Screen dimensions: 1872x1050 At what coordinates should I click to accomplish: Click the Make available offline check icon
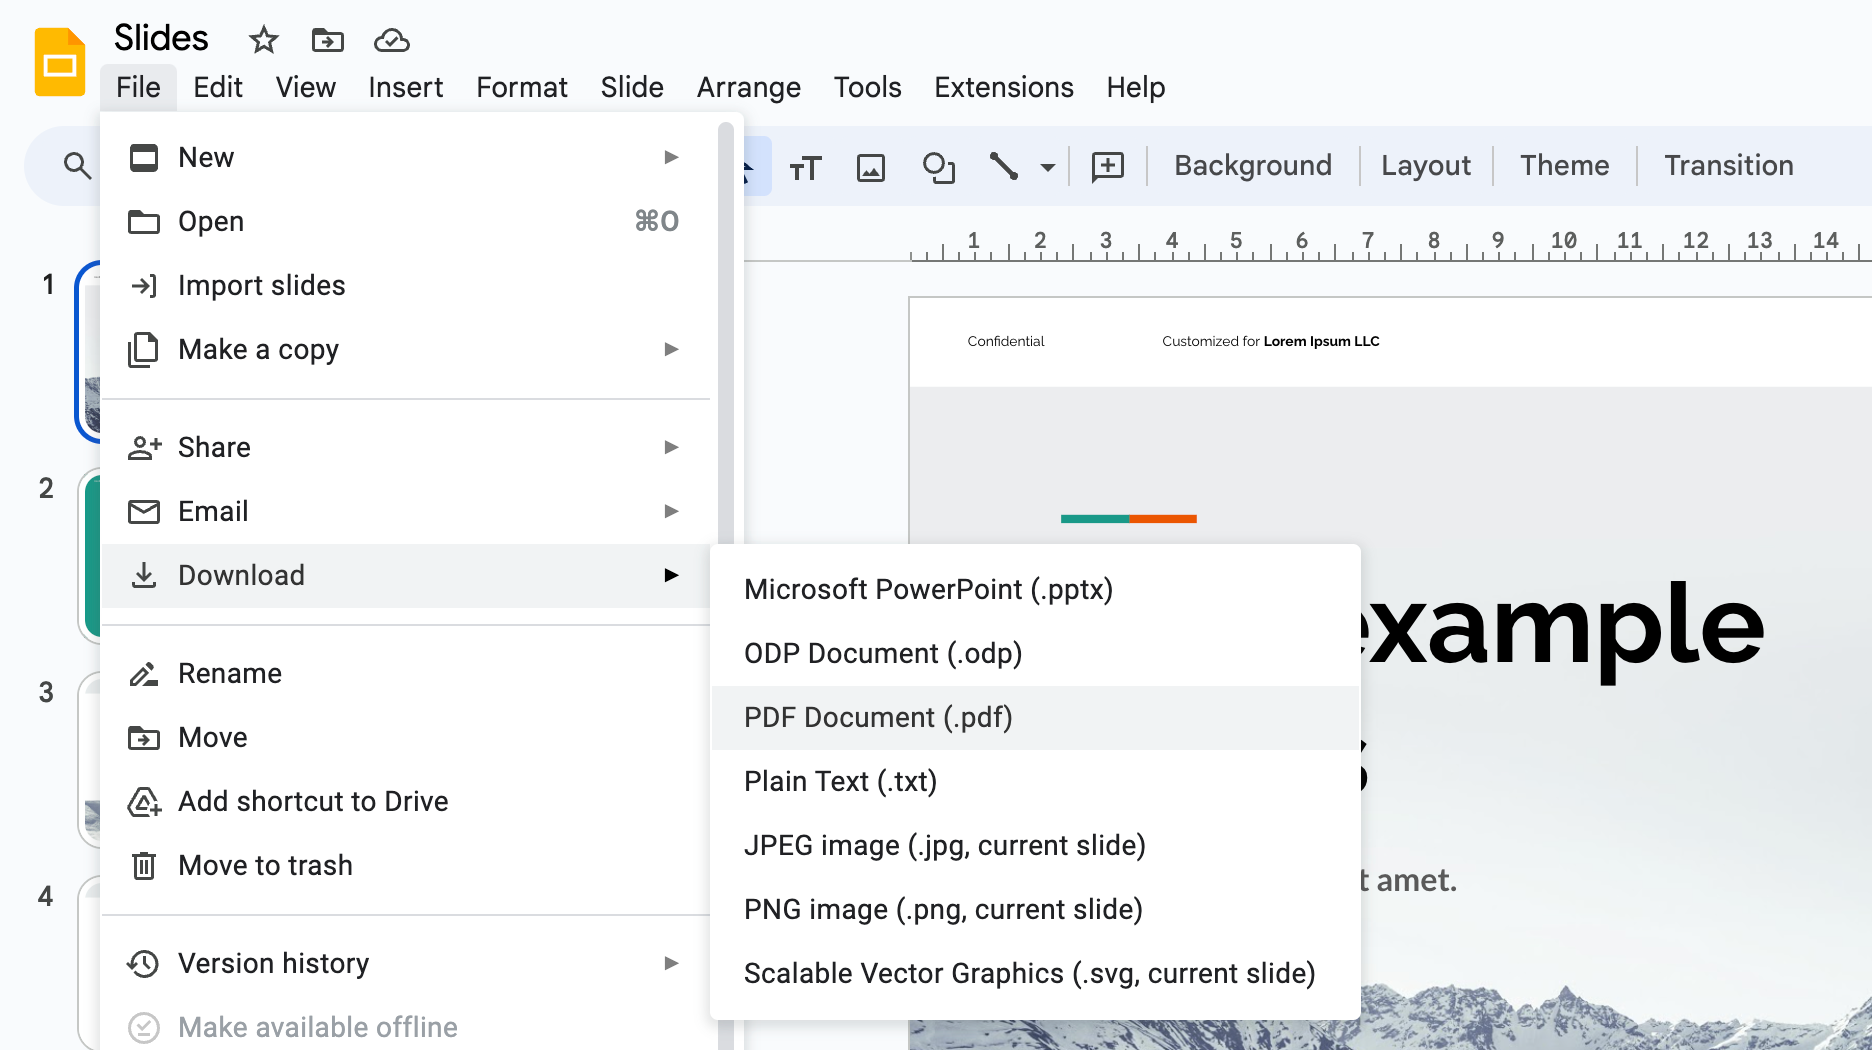pyautogui.click(x=144, y=1028)
